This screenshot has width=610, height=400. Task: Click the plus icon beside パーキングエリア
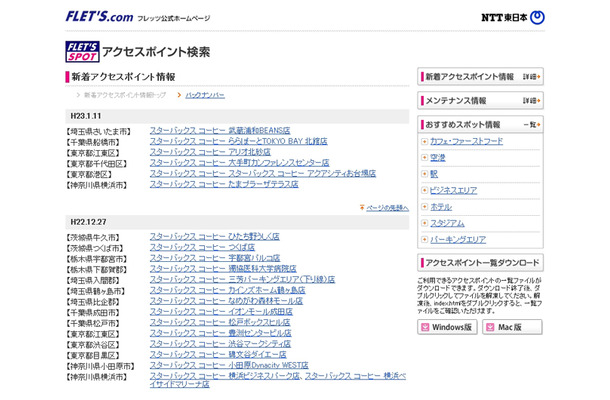pos(424,239)
